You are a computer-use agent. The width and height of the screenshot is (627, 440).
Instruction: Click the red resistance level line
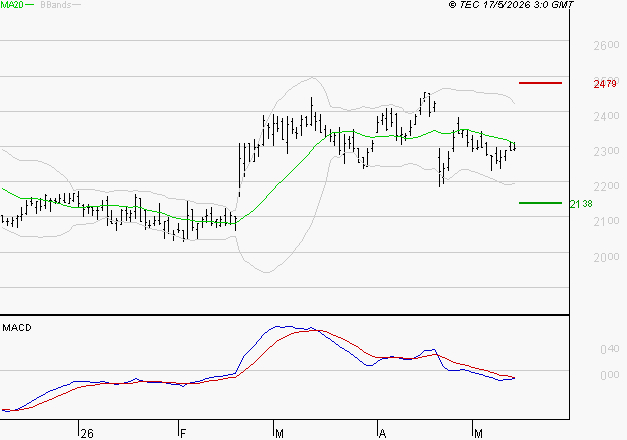(540, 83)
